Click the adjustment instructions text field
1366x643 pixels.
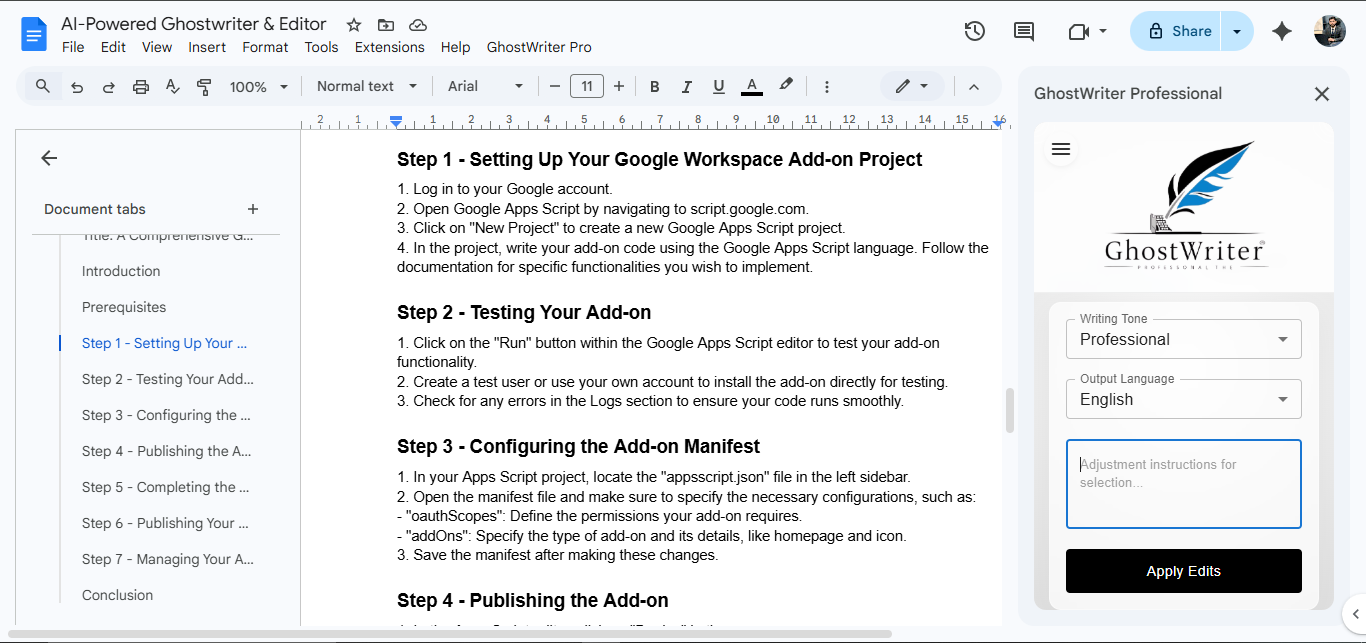click(1183, 483)
